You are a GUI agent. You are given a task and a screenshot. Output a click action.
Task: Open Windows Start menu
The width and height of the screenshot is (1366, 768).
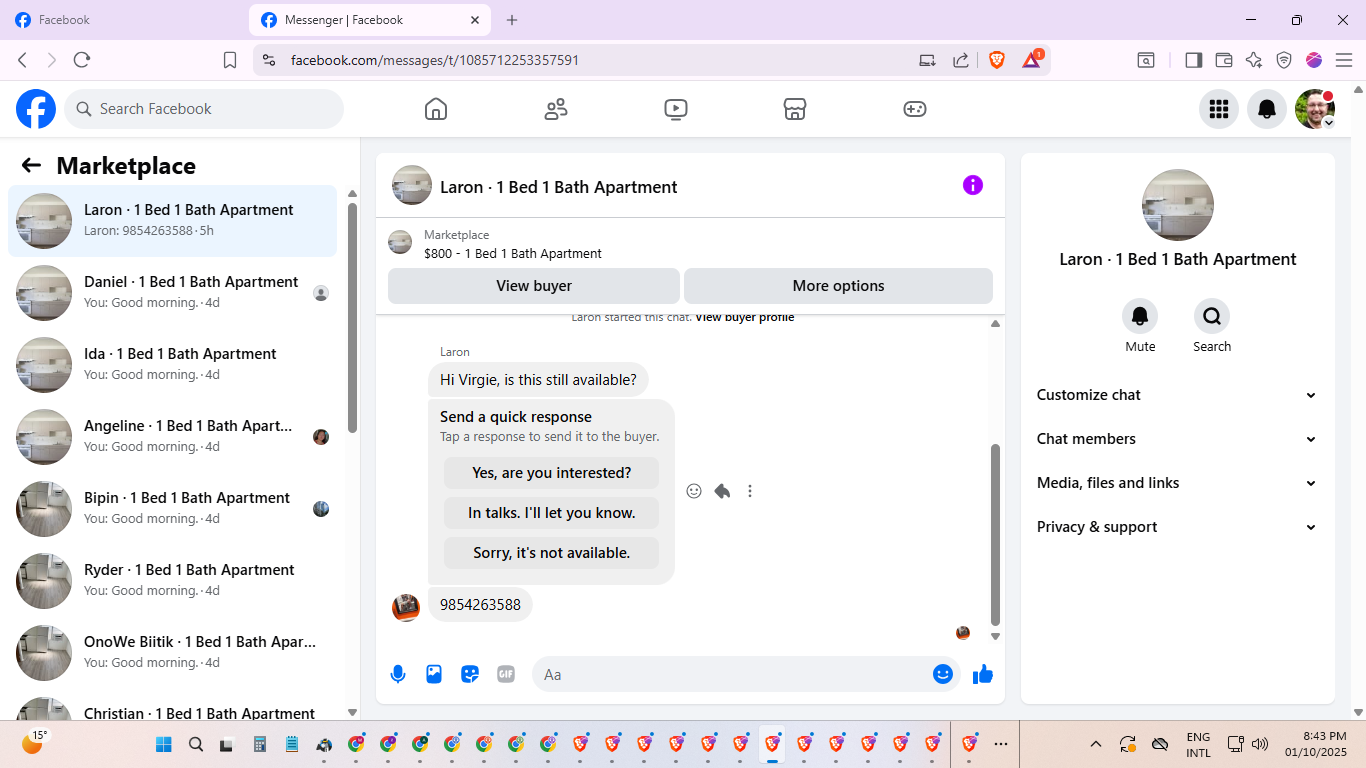pyautogui.click(x=164, y=744)
